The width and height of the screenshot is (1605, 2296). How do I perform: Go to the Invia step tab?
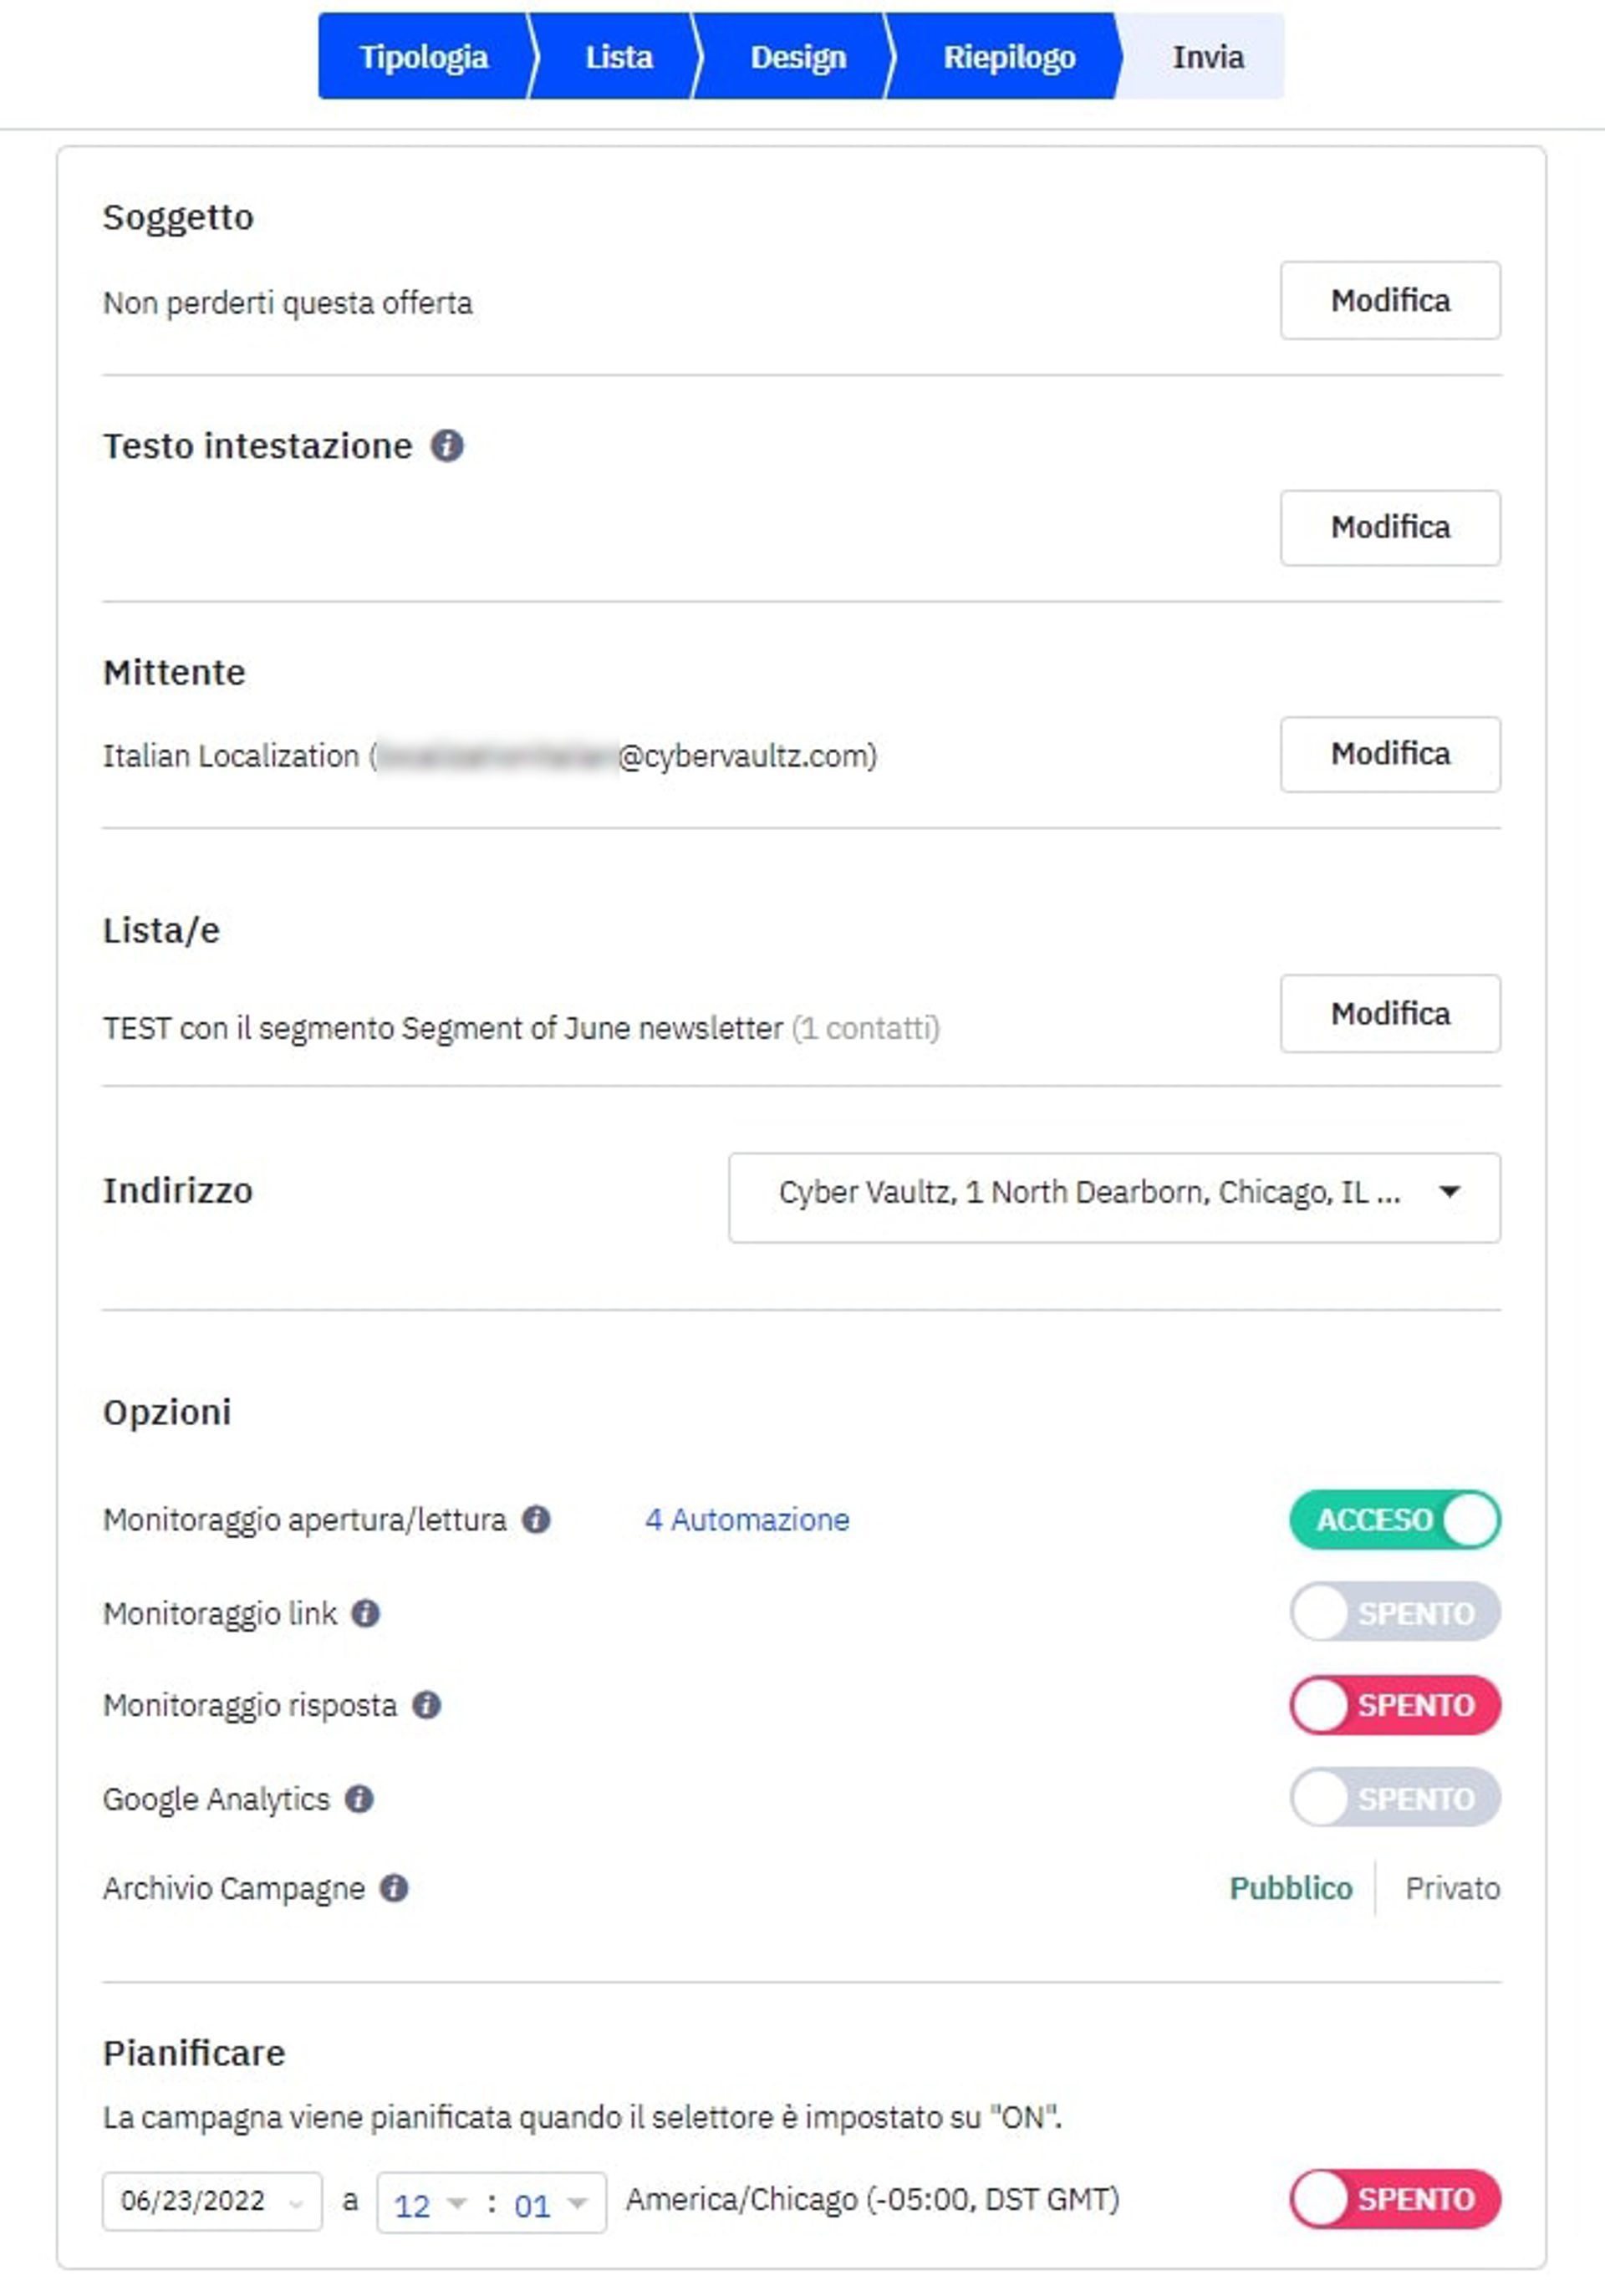1207,57
